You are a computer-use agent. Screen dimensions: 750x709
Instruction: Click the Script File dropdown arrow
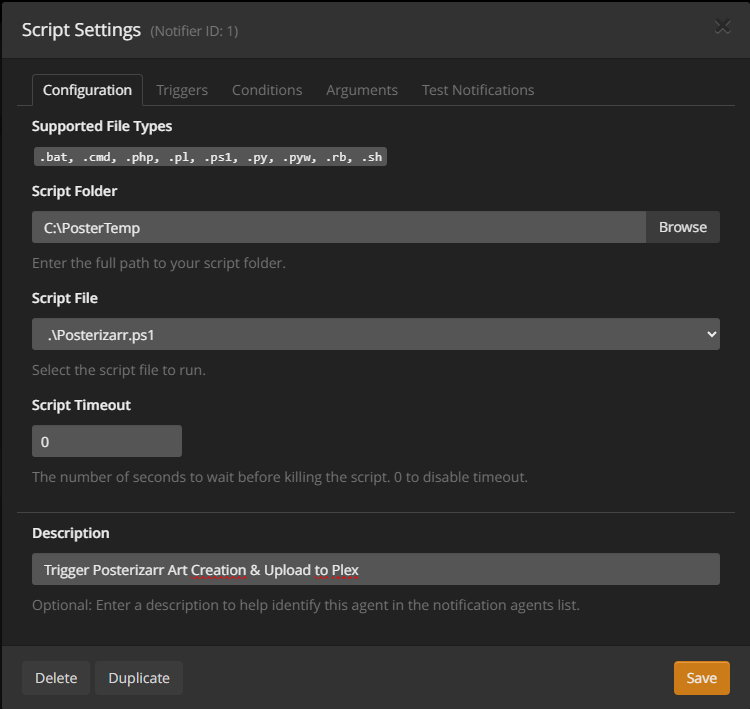click(x=711, y=334)
